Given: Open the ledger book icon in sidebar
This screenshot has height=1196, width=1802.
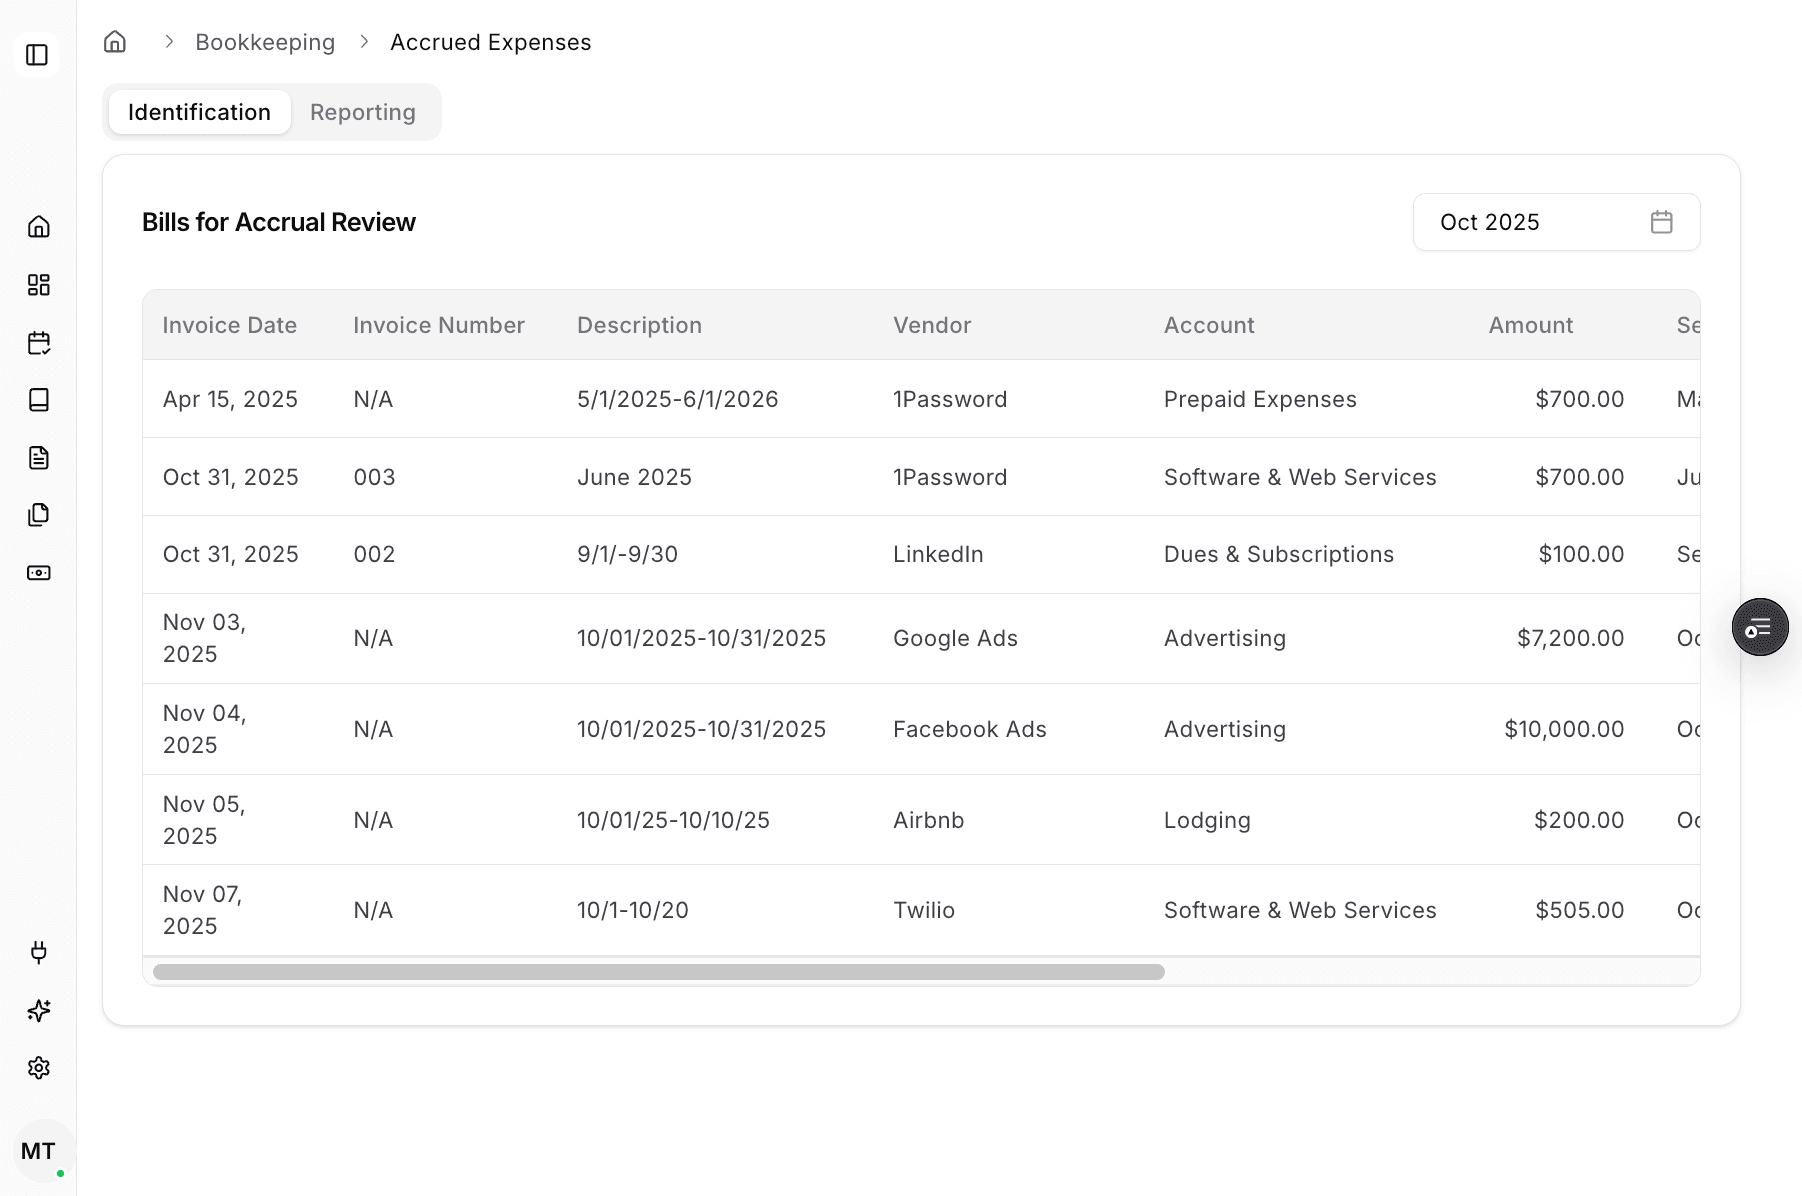Looking at the screenshot, I should tap(39, 400).
